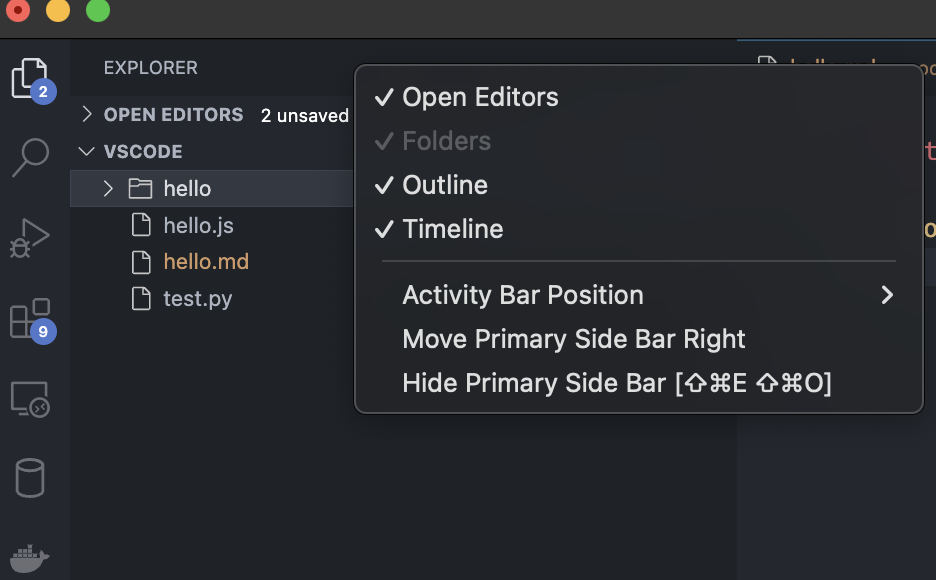Open the Run and Debug view
This screenshot has height=580, width=936.
[x=30, y=237]
